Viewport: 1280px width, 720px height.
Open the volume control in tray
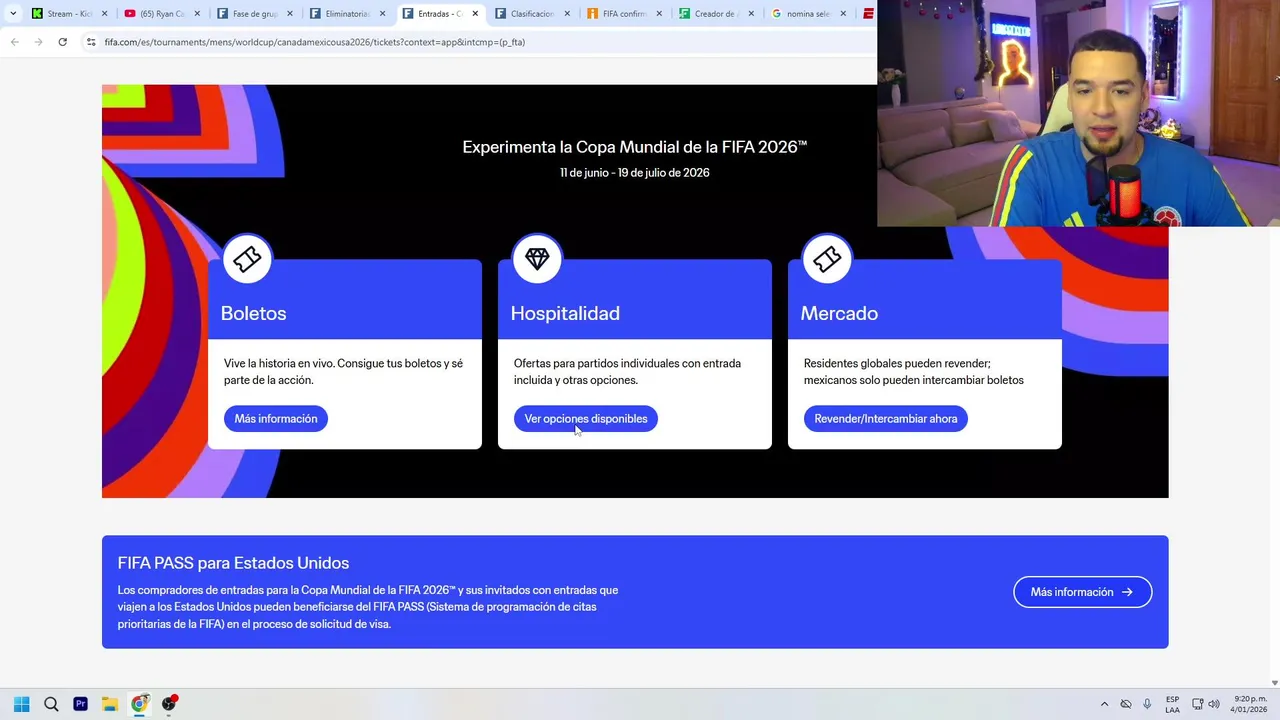click(1214, 704)
